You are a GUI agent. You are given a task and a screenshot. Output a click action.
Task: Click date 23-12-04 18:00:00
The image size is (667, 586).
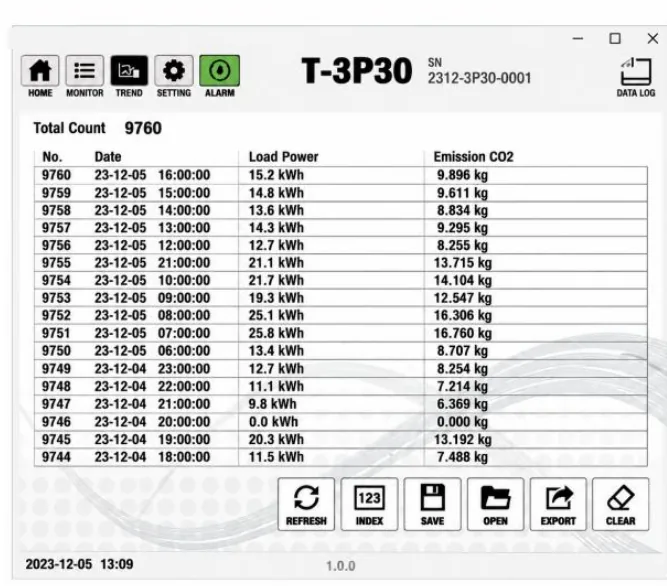(x=152, y=457)
